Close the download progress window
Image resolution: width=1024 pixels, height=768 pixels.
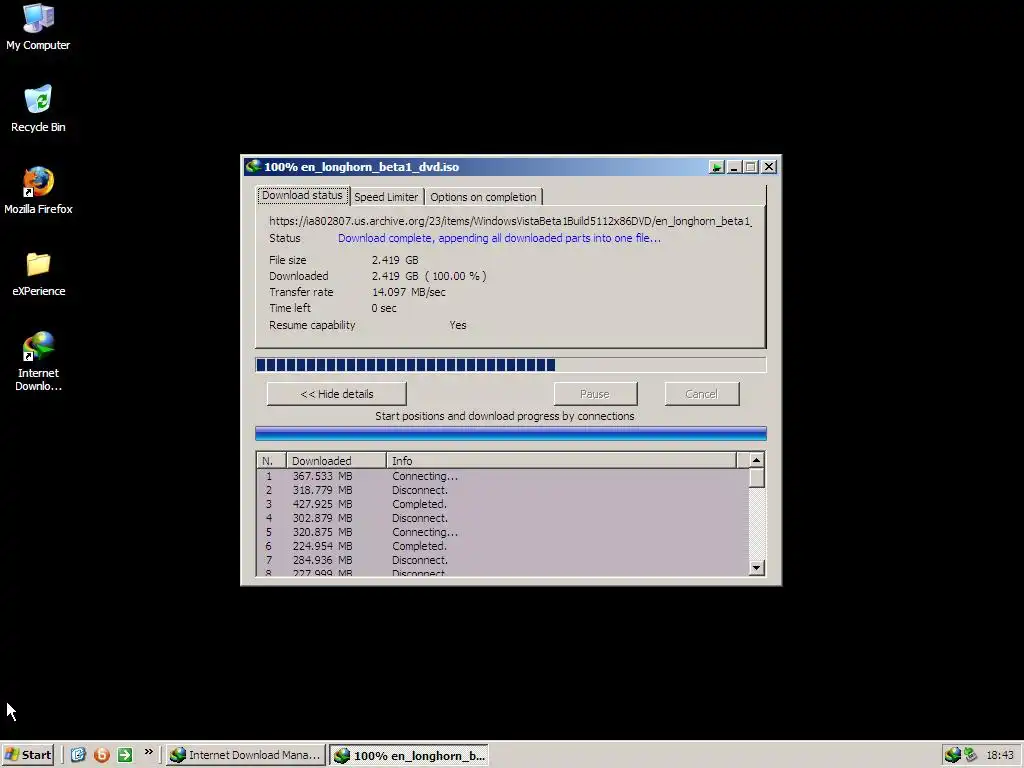(769, 167)
